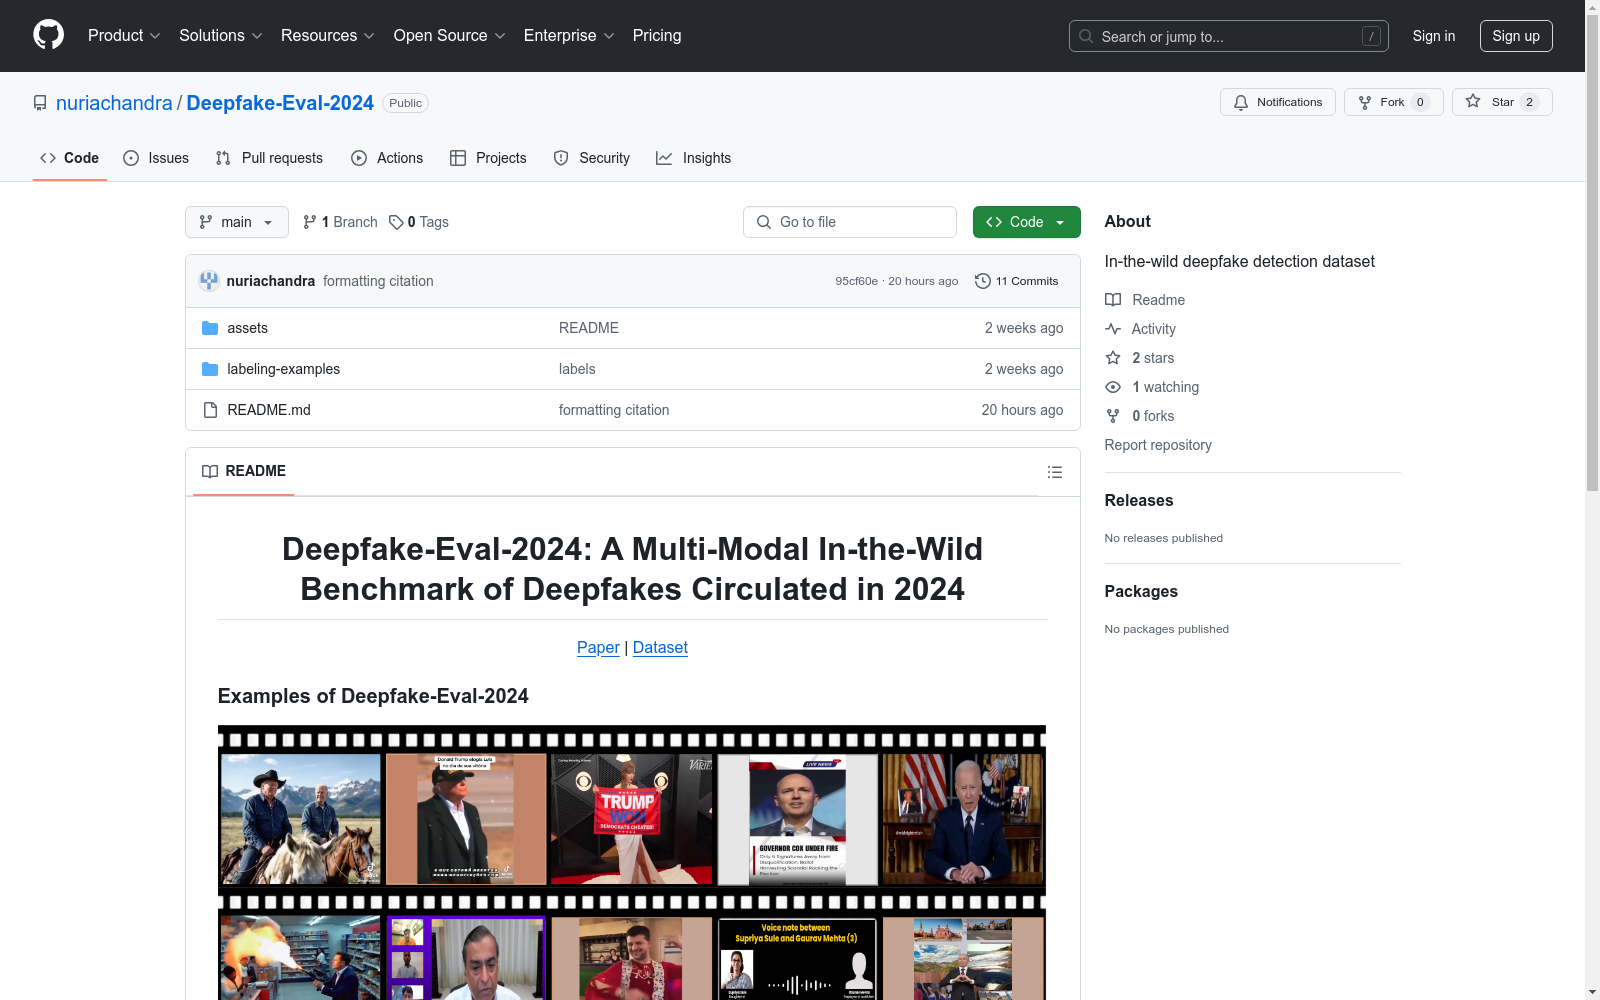Expand the Enterprise menu
This screenshot has height=1000, width=1600.
point(569,36)
